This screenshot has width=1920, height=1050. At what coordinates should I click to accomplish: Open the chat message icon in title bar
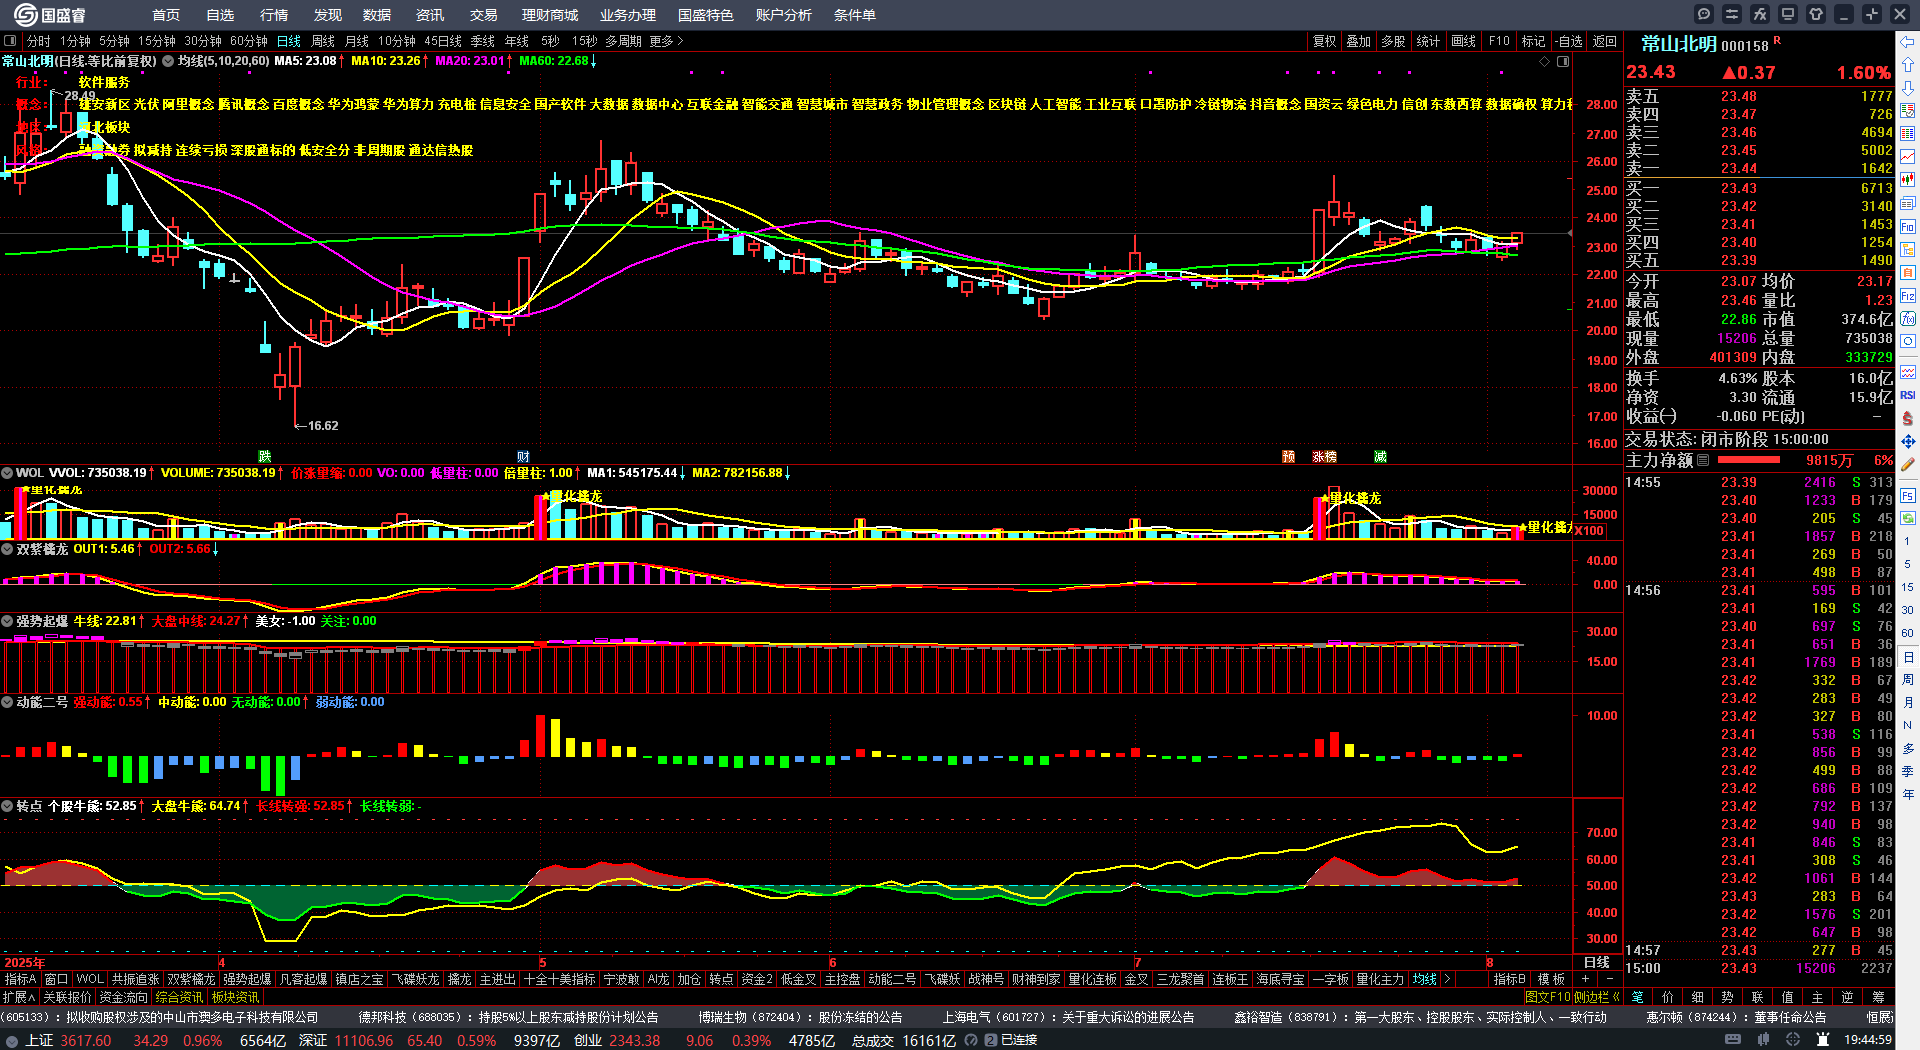pyautogui.click(x=1704, y=14)
